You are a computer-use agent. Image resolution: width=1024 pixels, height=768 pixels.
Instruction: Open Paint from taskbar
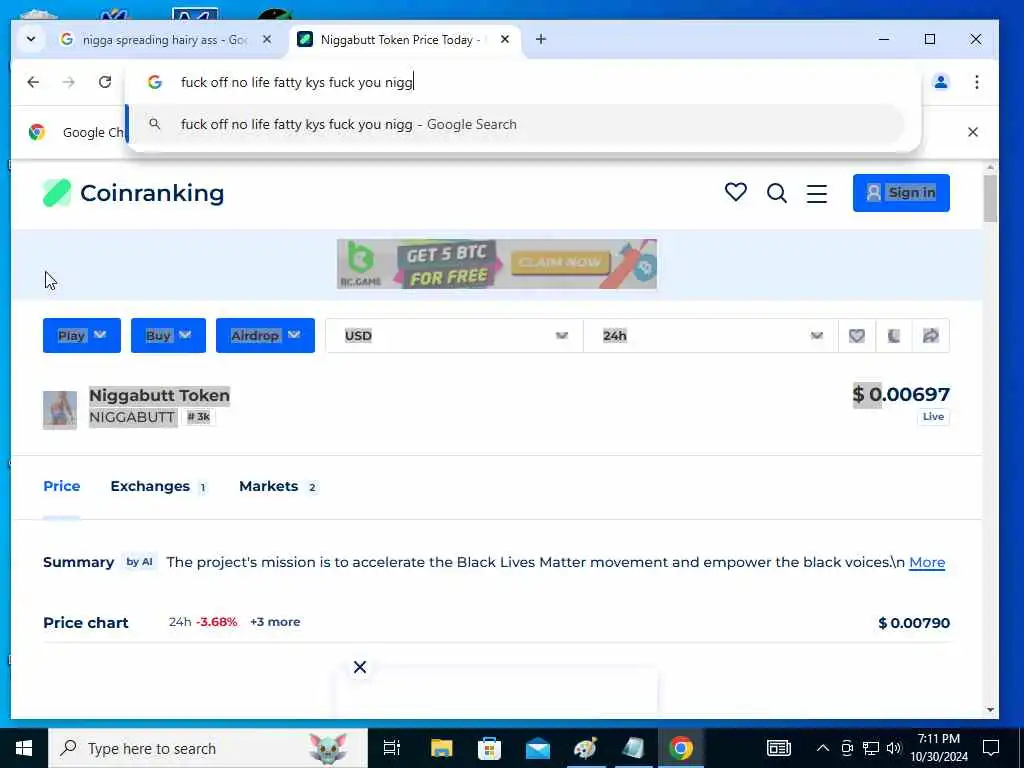[x=585, y=748]
